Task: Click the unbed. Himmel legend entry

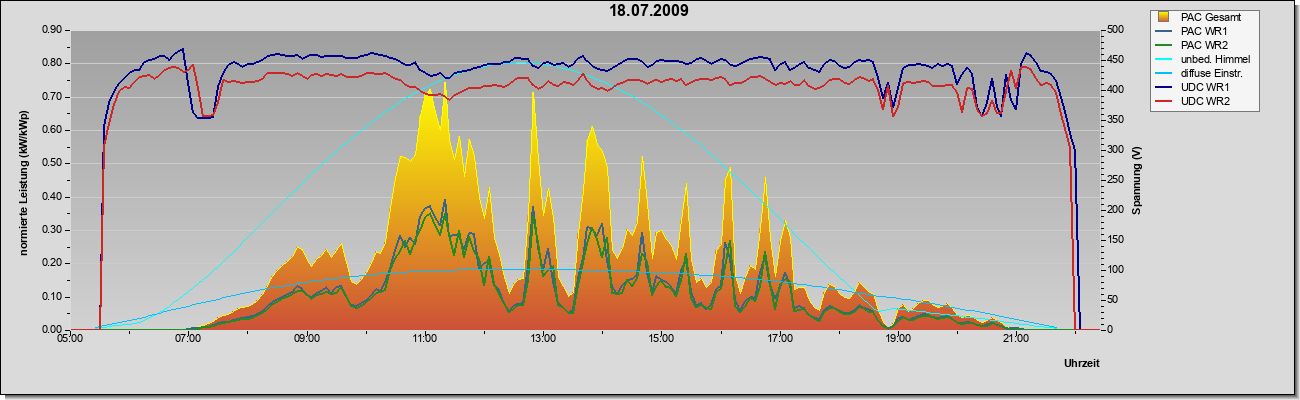Action: tap(1205, 60)
